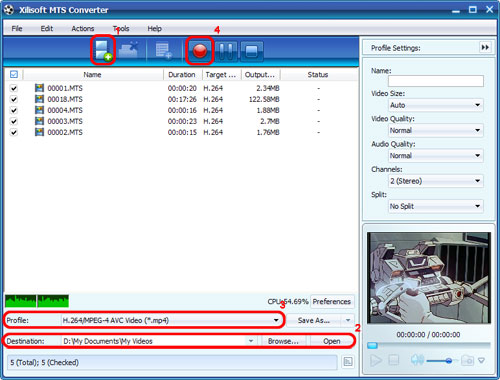Select output size 122.58MB cell
The height and width of the screenshot is (380, 500).
click(264, 99)
